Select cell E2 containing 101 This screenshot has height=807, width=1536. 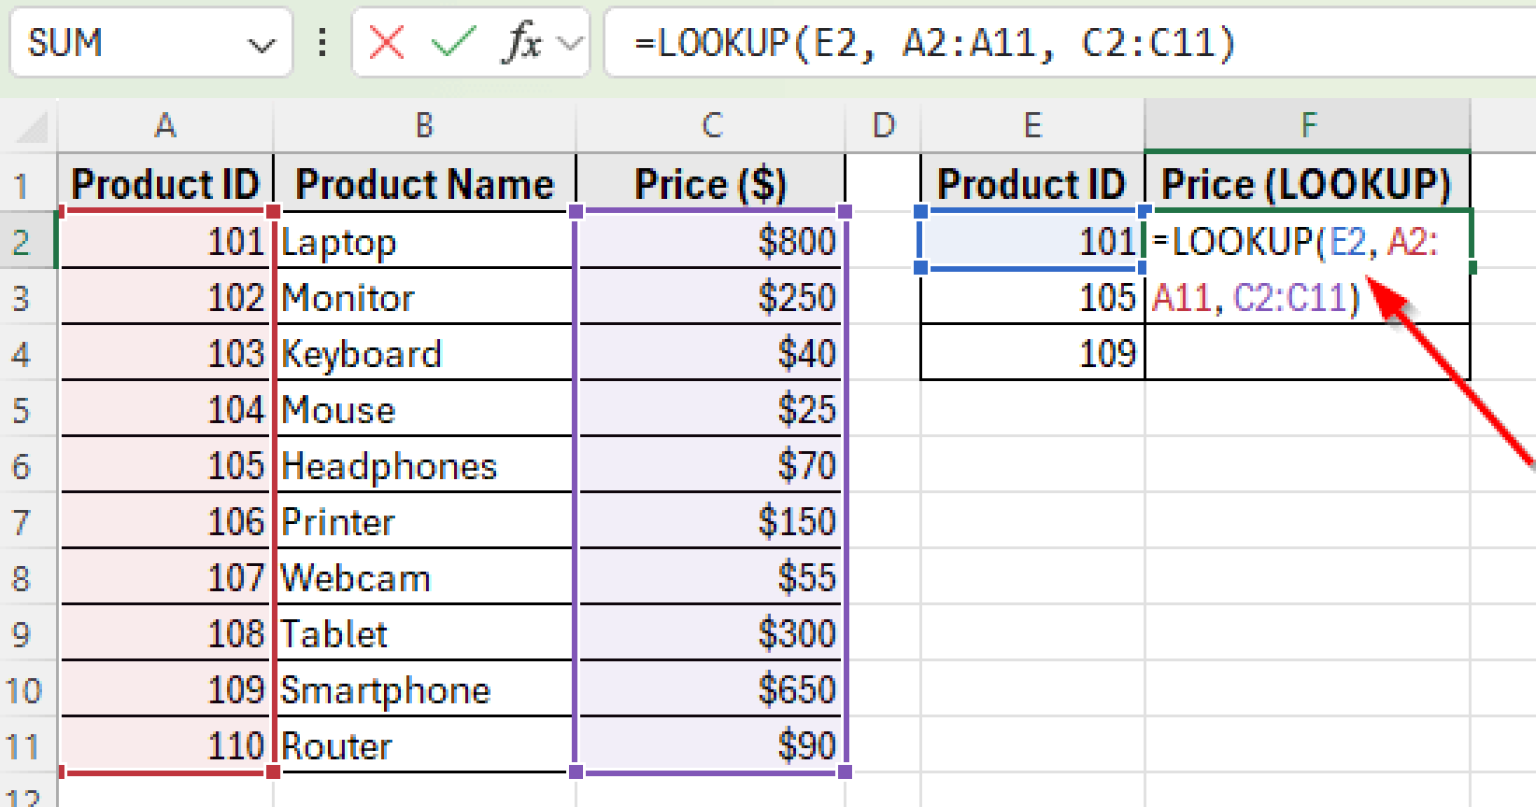(x=1031, y=241)
